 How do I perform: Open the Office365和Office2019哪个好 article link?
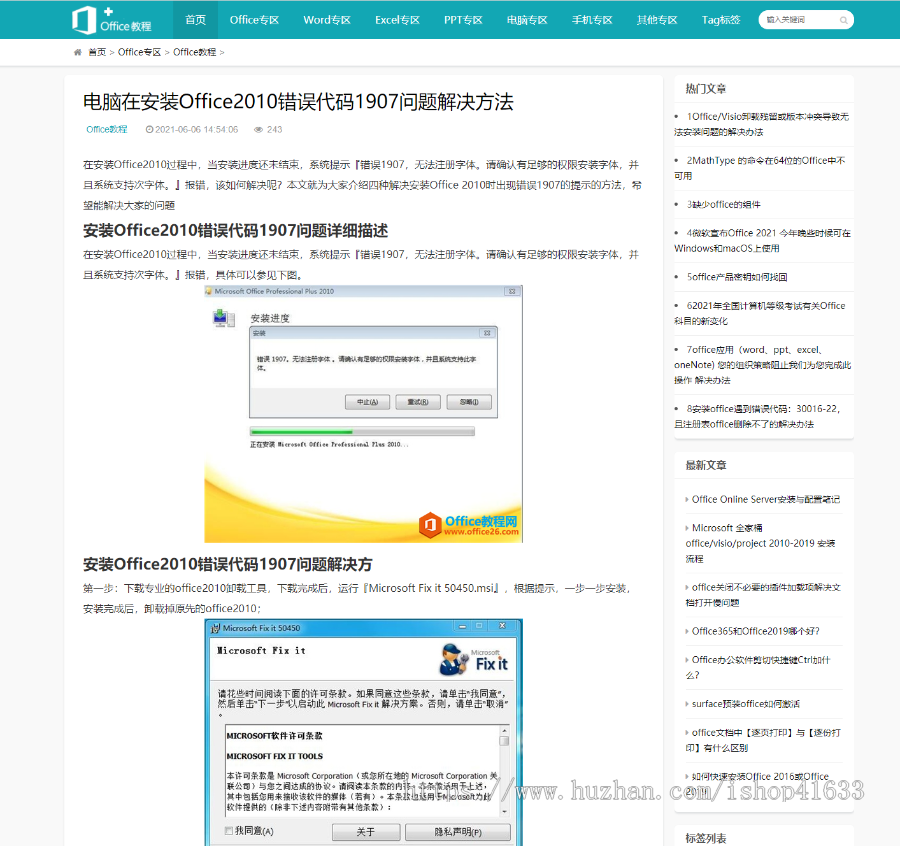(755, 631)
